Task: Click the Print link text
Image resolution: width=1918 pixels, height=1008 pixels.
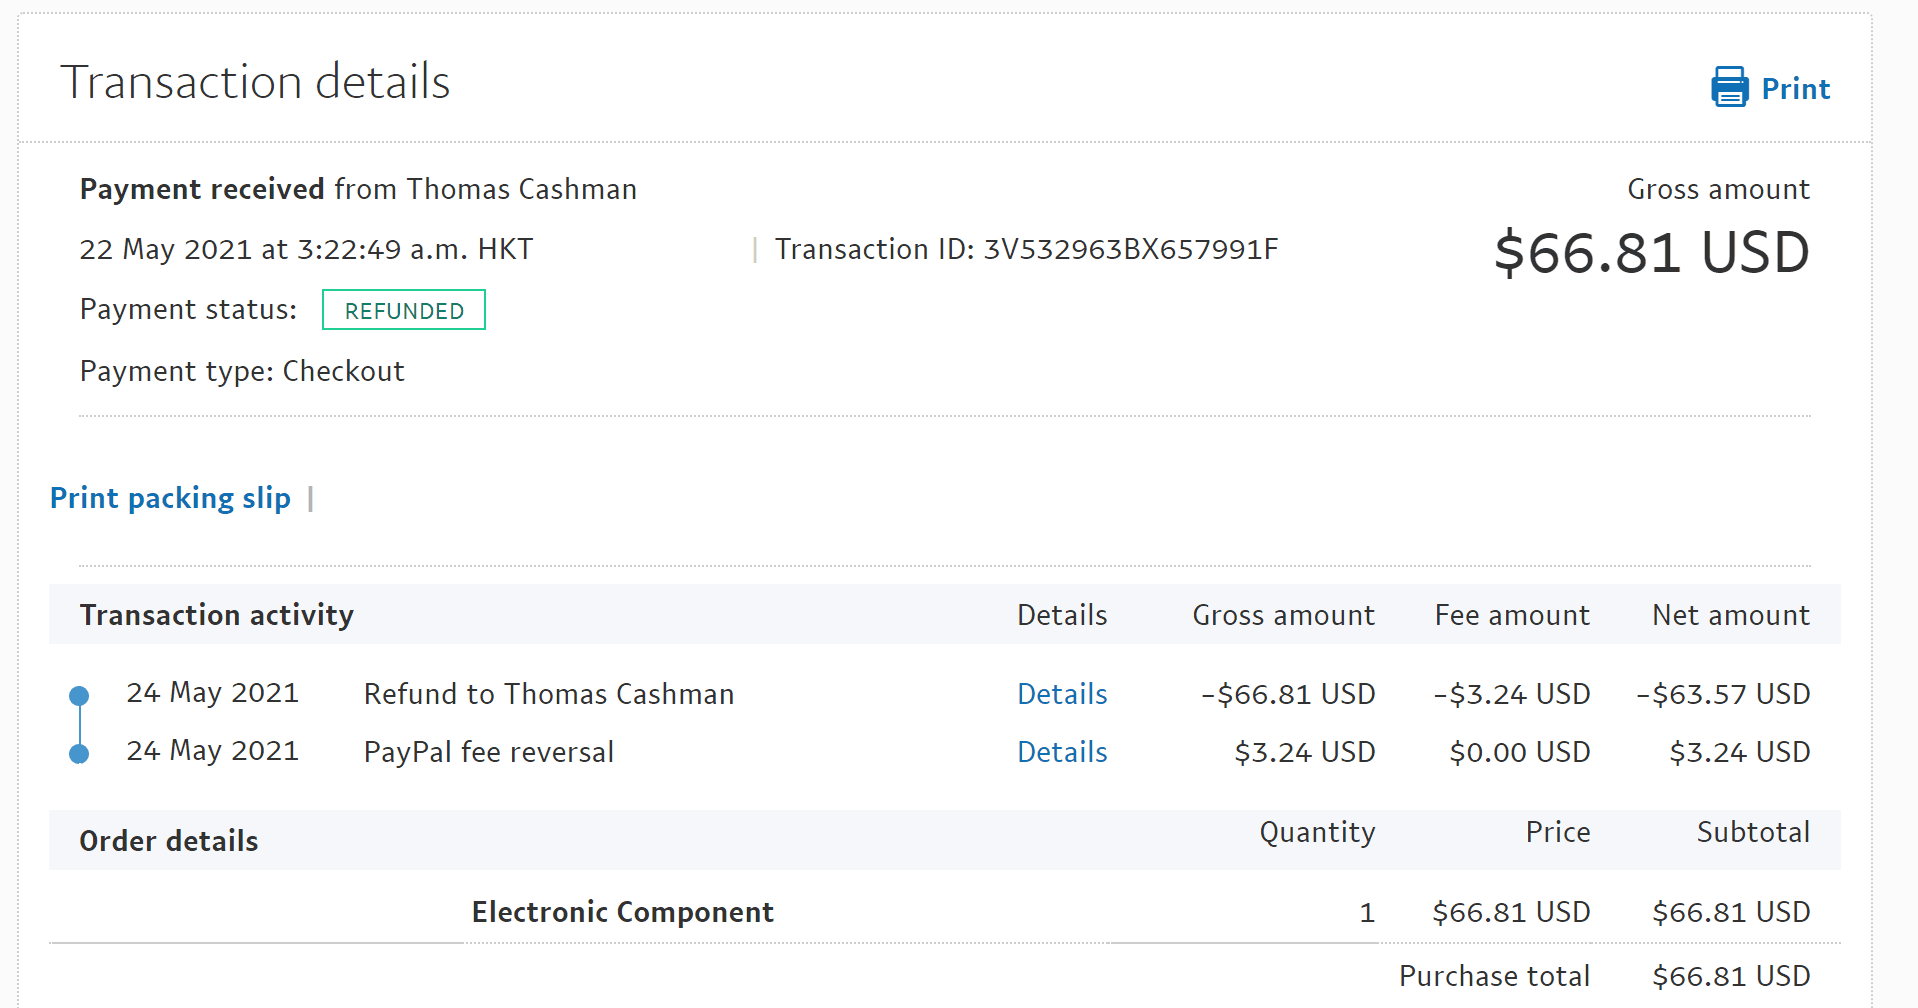Action: click(1795, 89)
